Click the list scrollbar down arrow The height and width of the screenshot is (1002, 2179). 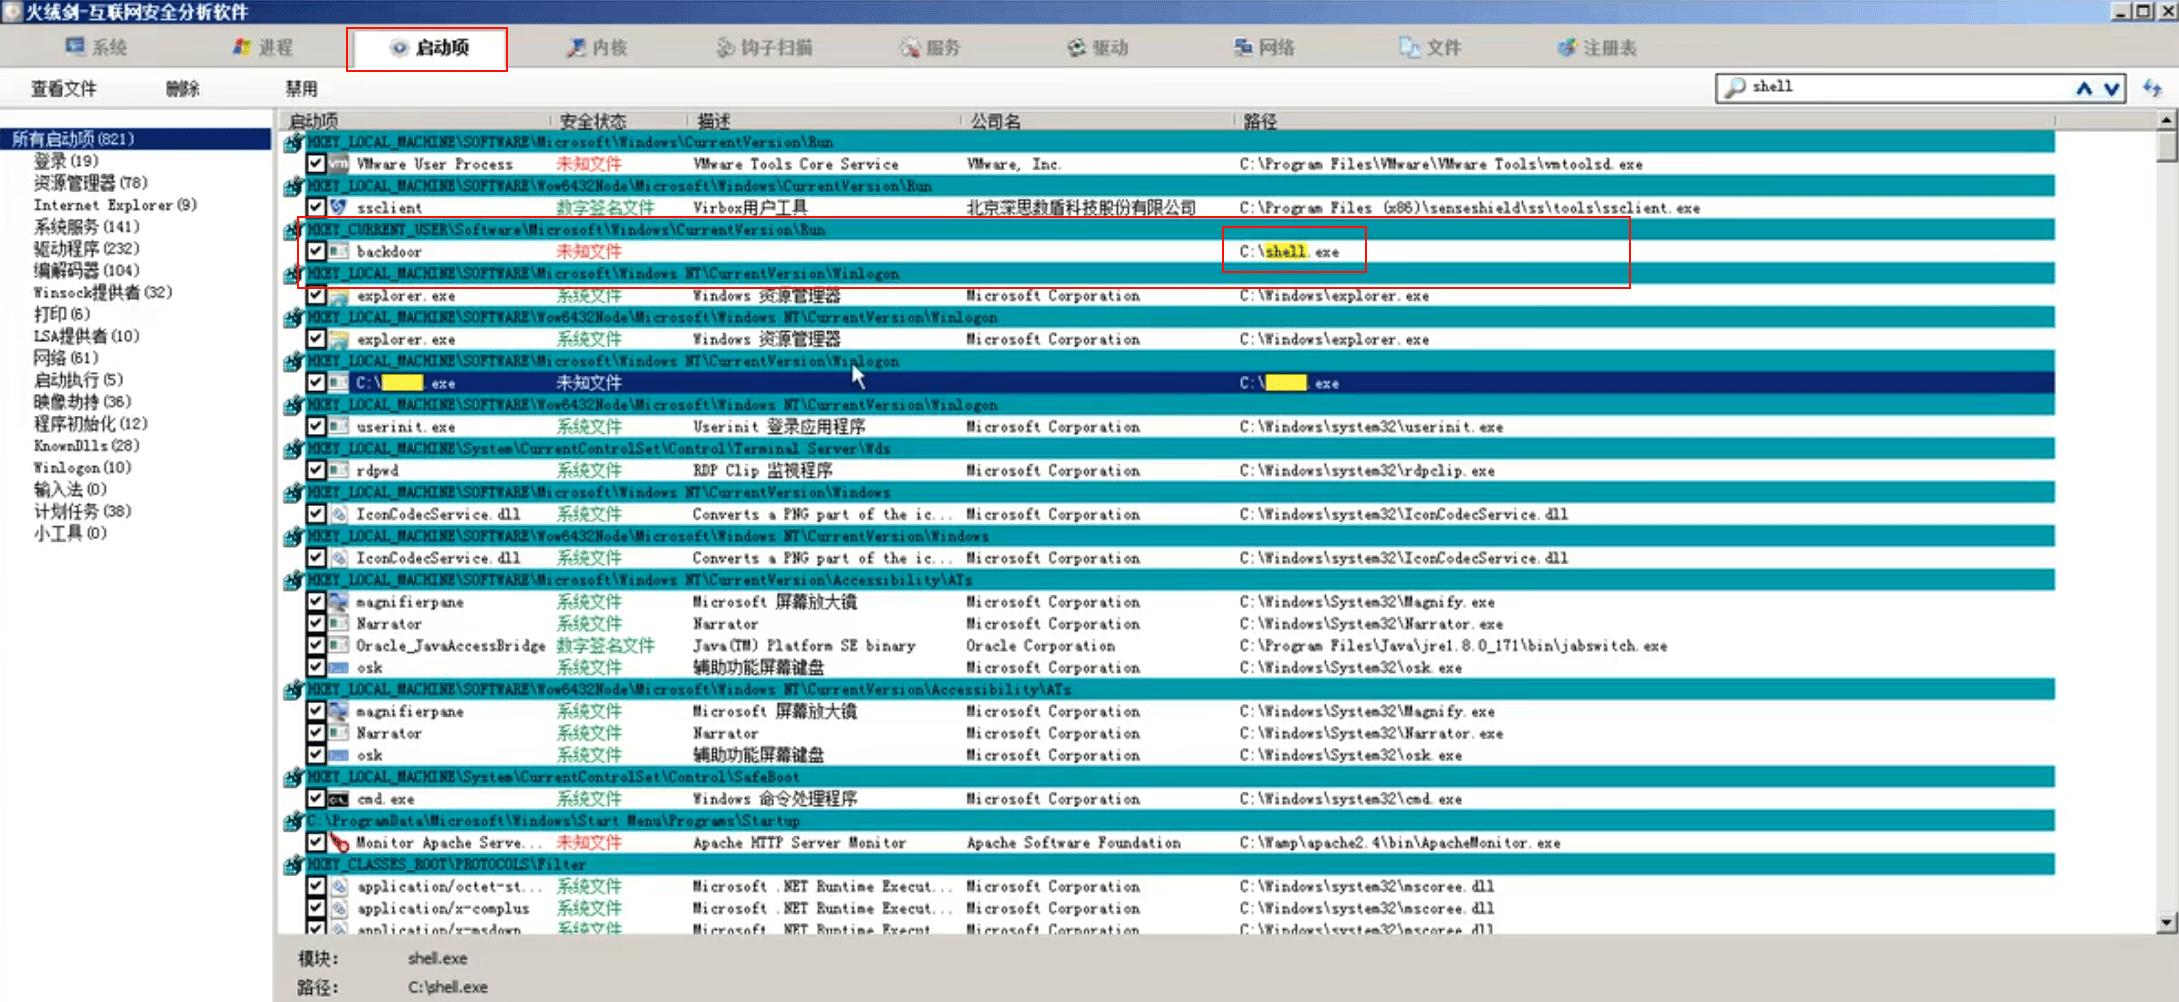(x=2167, y=923)
